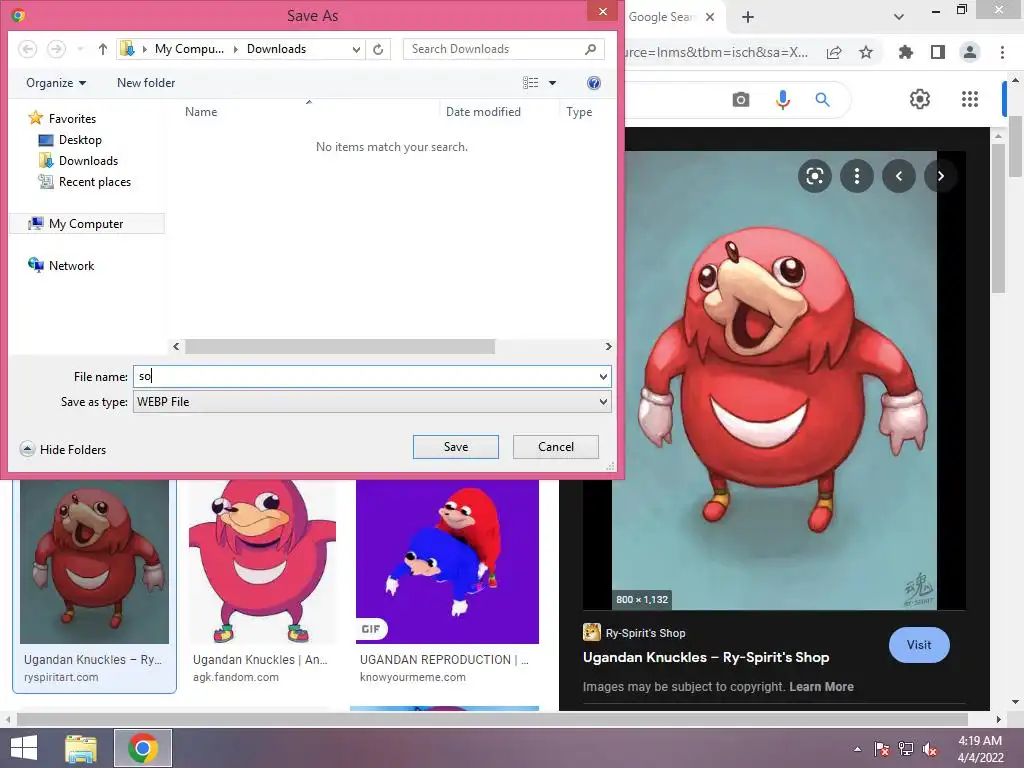Open a new Chrome tab
The height and width of the screenshot is (768, 1024).
[748, 17]
